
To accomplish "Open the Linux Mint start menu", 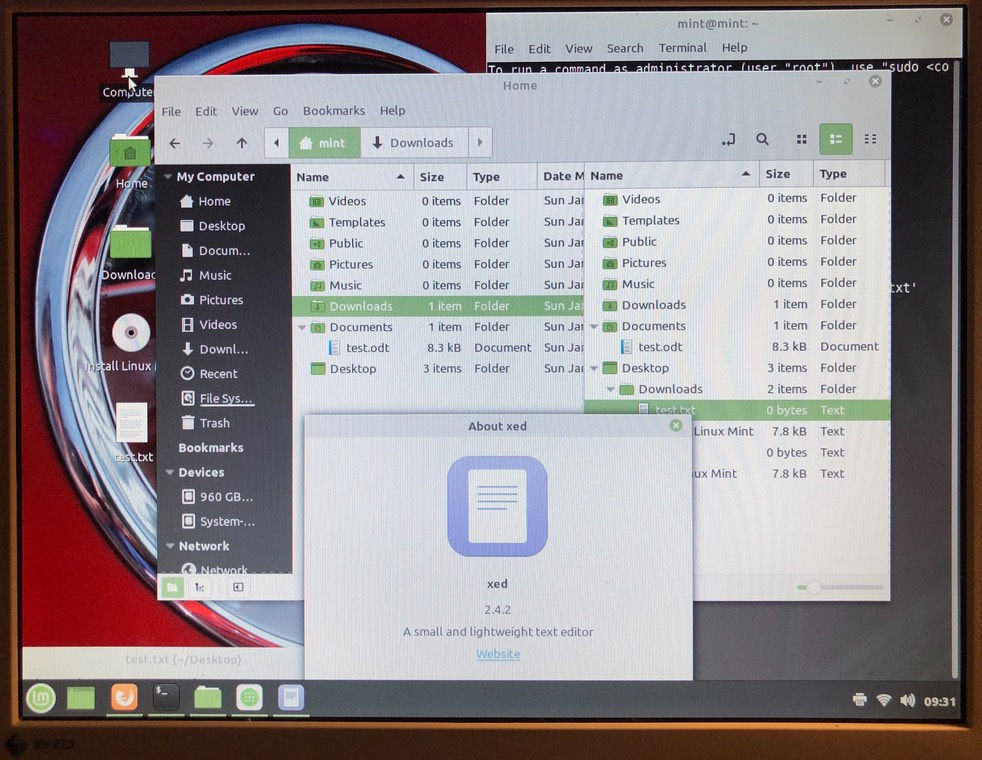I will pos(40,698).
